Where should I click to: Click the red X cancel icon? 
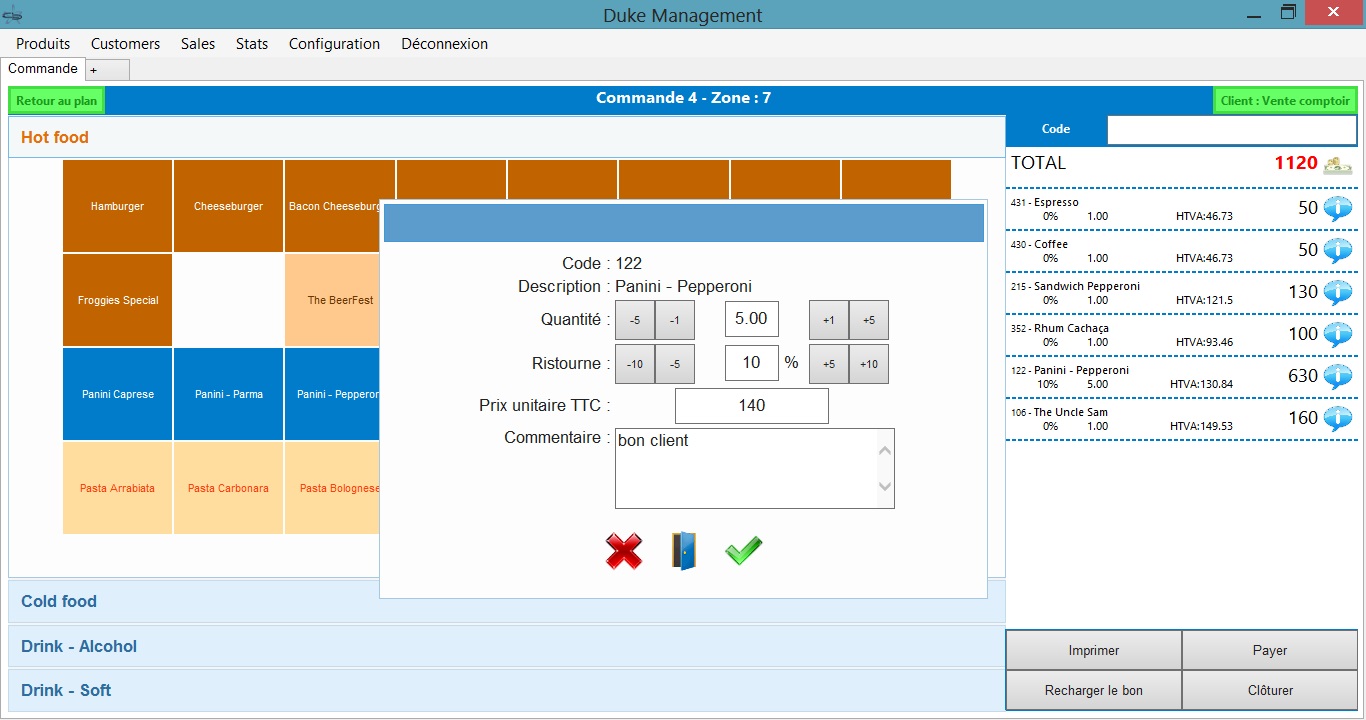coord(624,551)
